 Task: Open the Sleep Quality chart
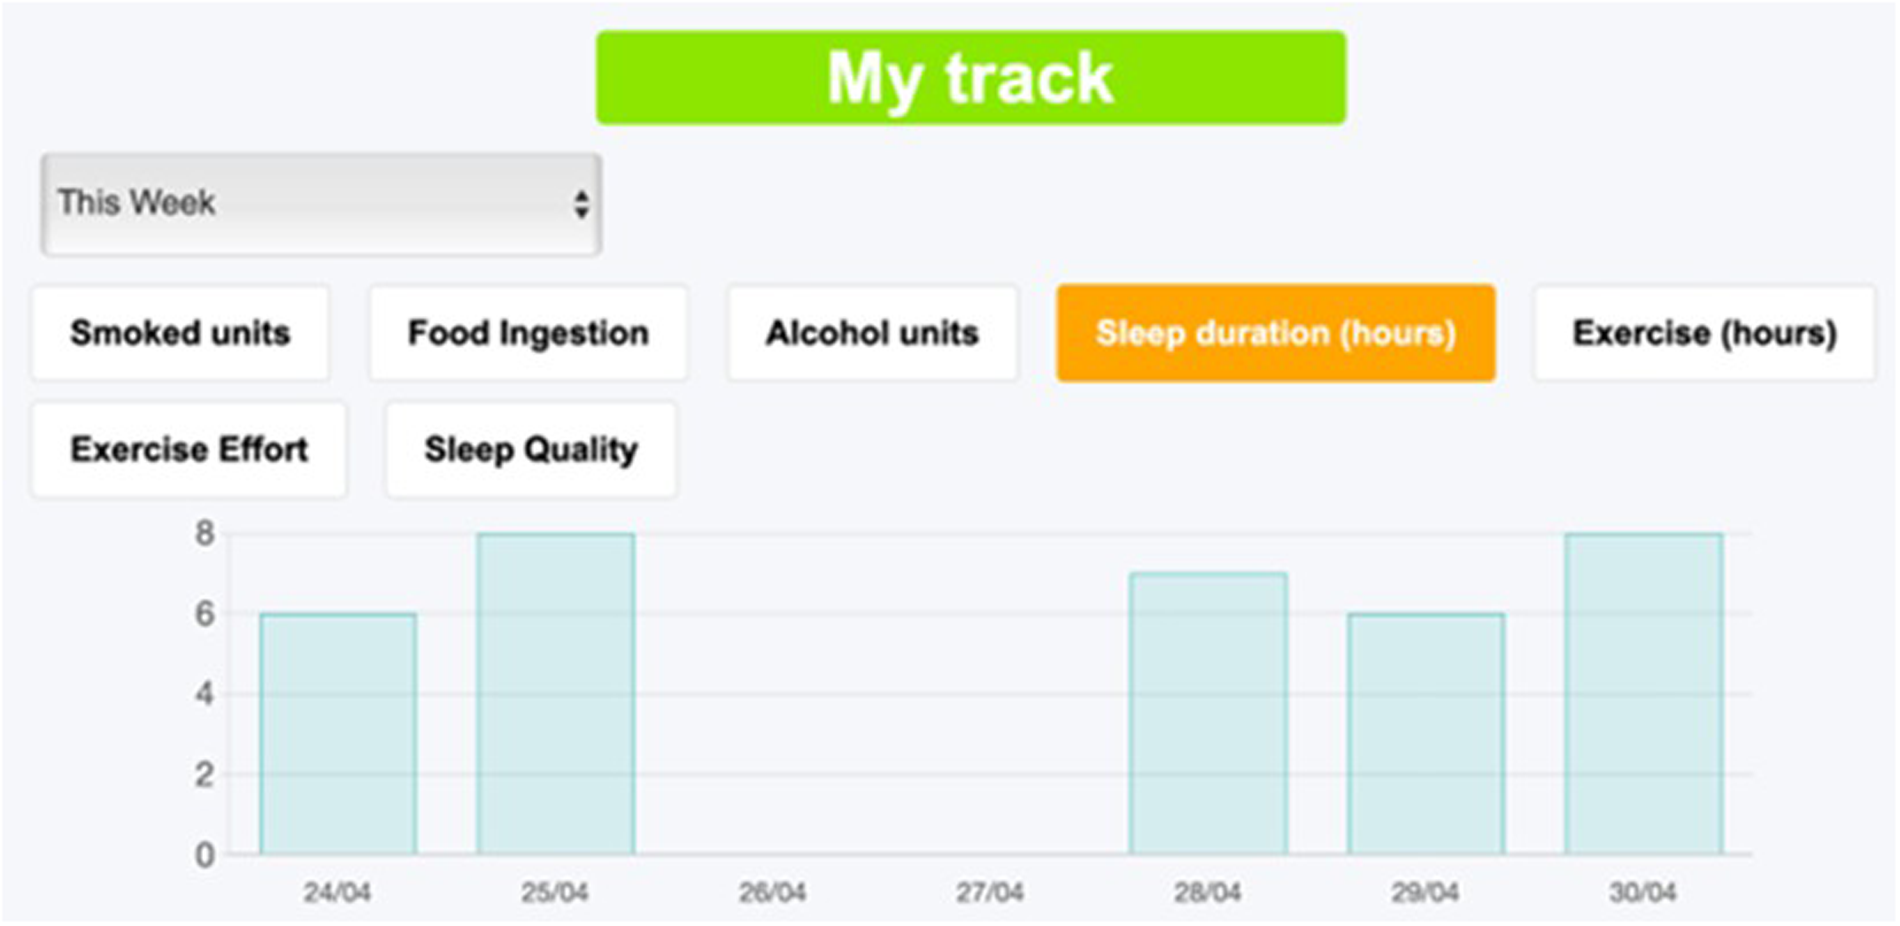coord(530,449)
